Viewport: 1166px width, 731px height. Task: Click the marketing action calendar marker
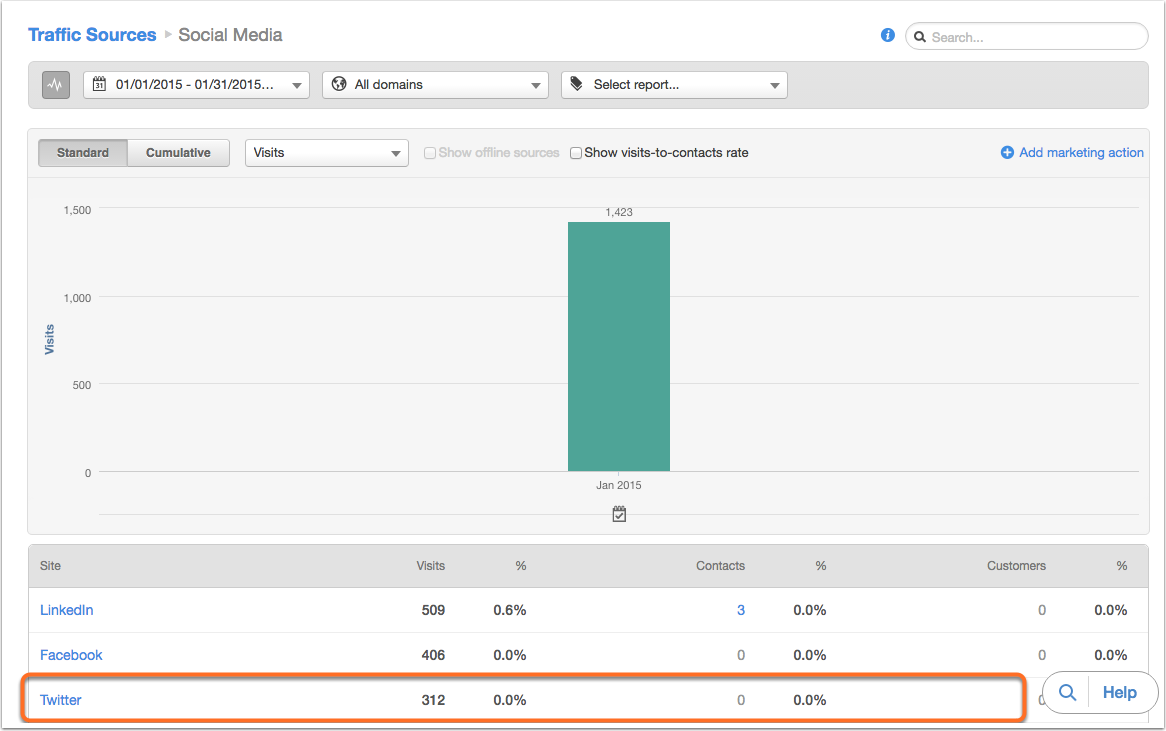click(x=619, y=514)
